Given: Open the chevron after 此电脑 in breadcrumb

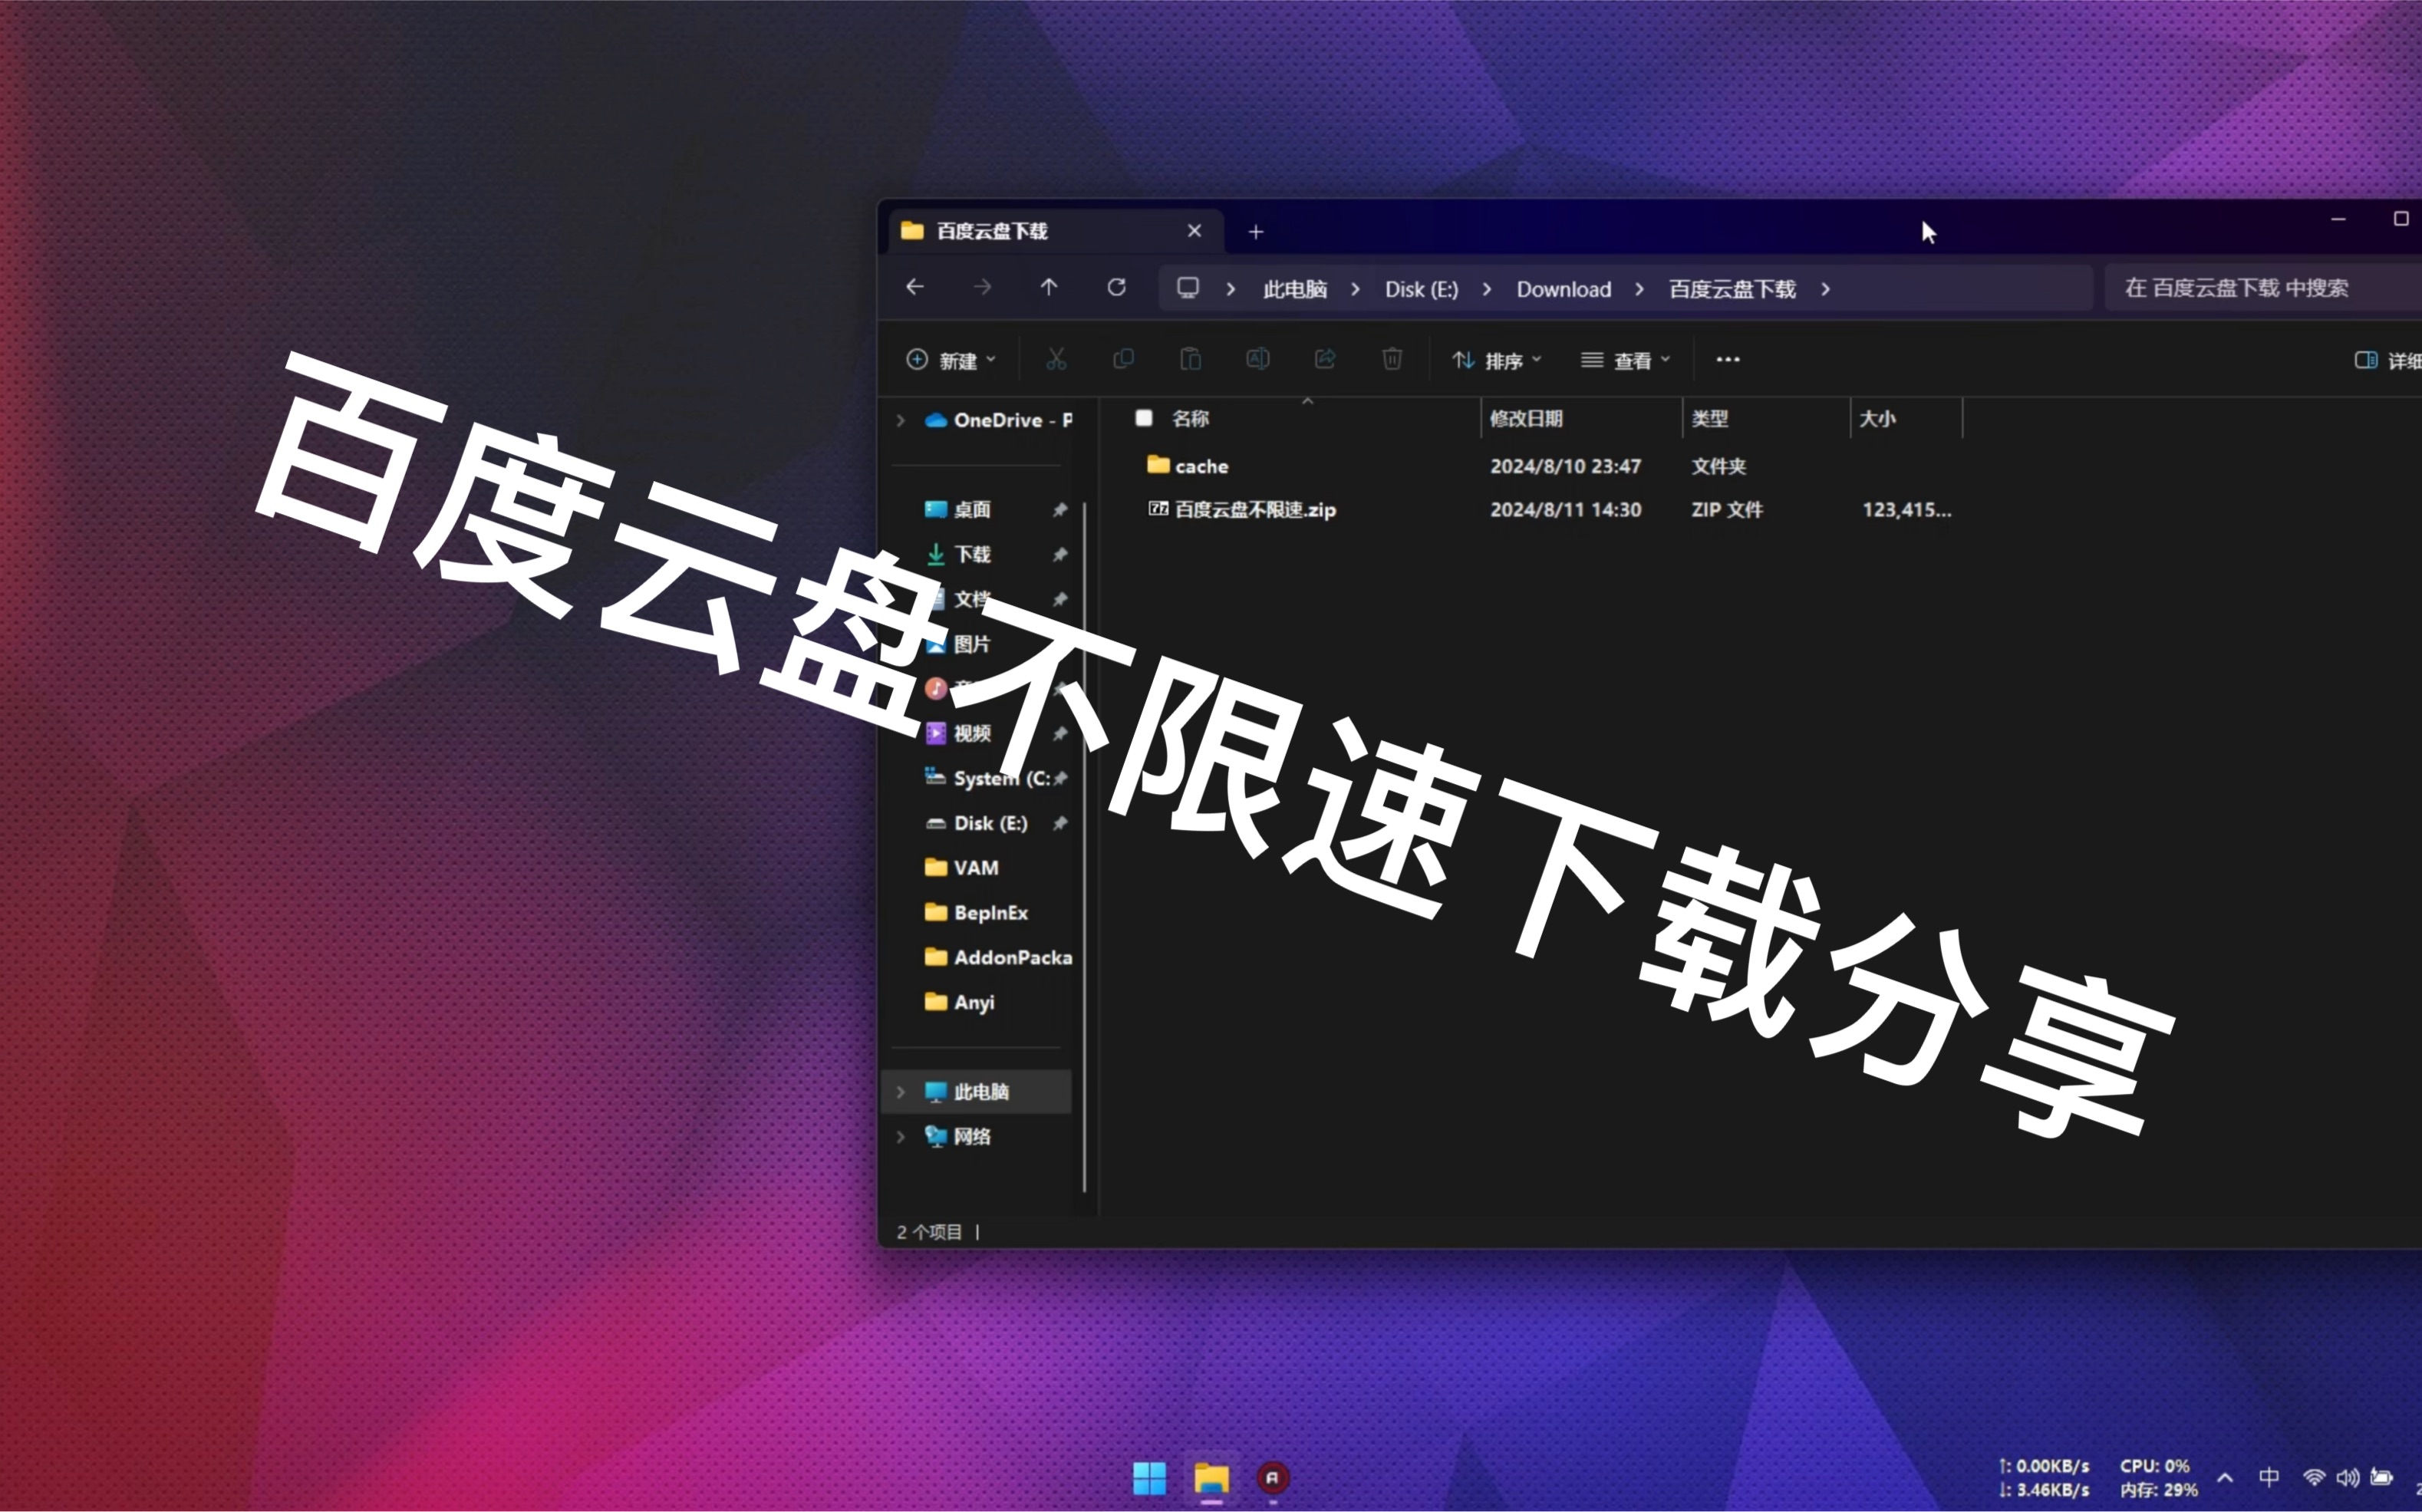Looking at the screenshot, I should tap(1355, 289).
